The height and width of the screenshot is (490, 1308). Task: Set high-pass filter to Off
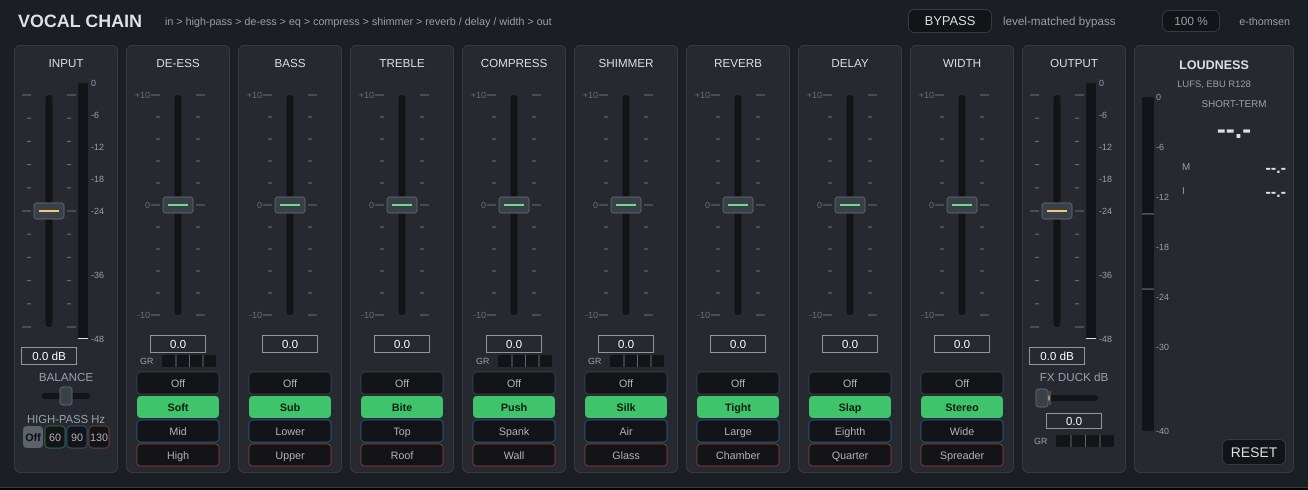click(33, 437)
